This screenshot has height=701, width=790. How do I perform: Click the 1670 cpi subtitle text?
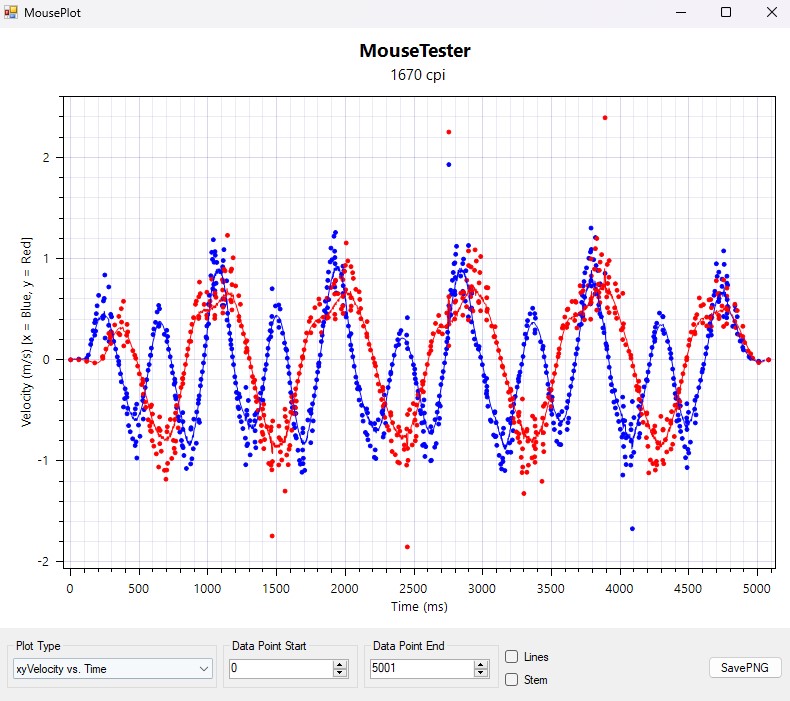[414, 74]
